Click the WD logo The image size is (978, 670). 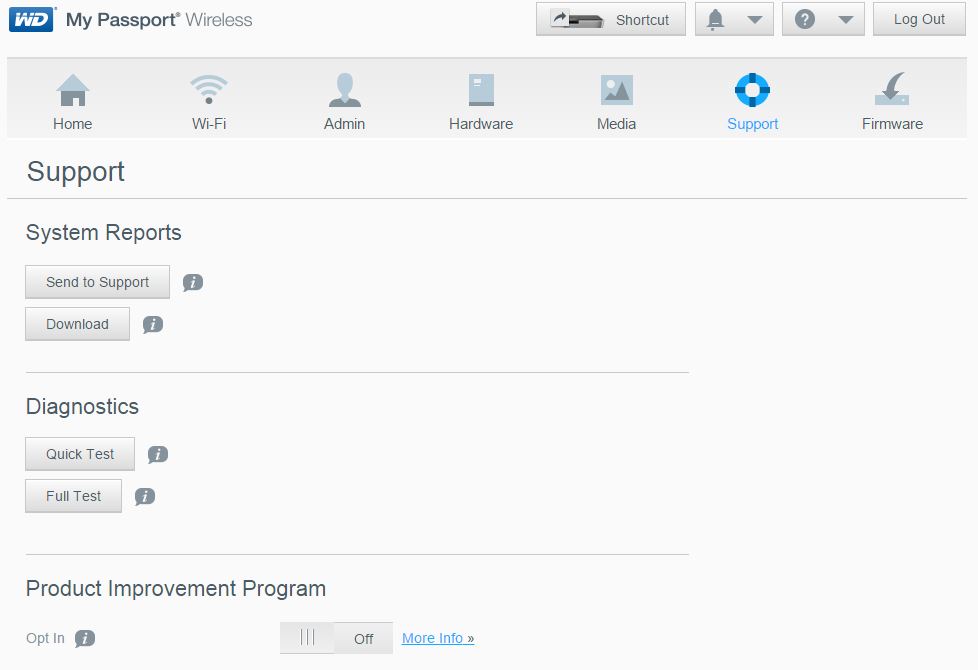pos(31,19)
